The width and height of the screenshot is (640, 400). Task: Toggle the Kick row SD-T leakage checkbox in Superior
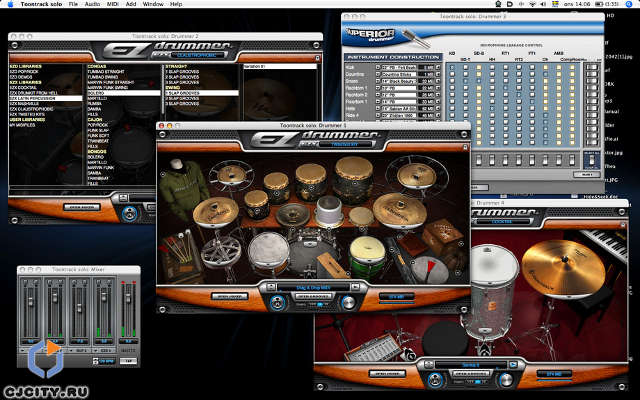465,68
